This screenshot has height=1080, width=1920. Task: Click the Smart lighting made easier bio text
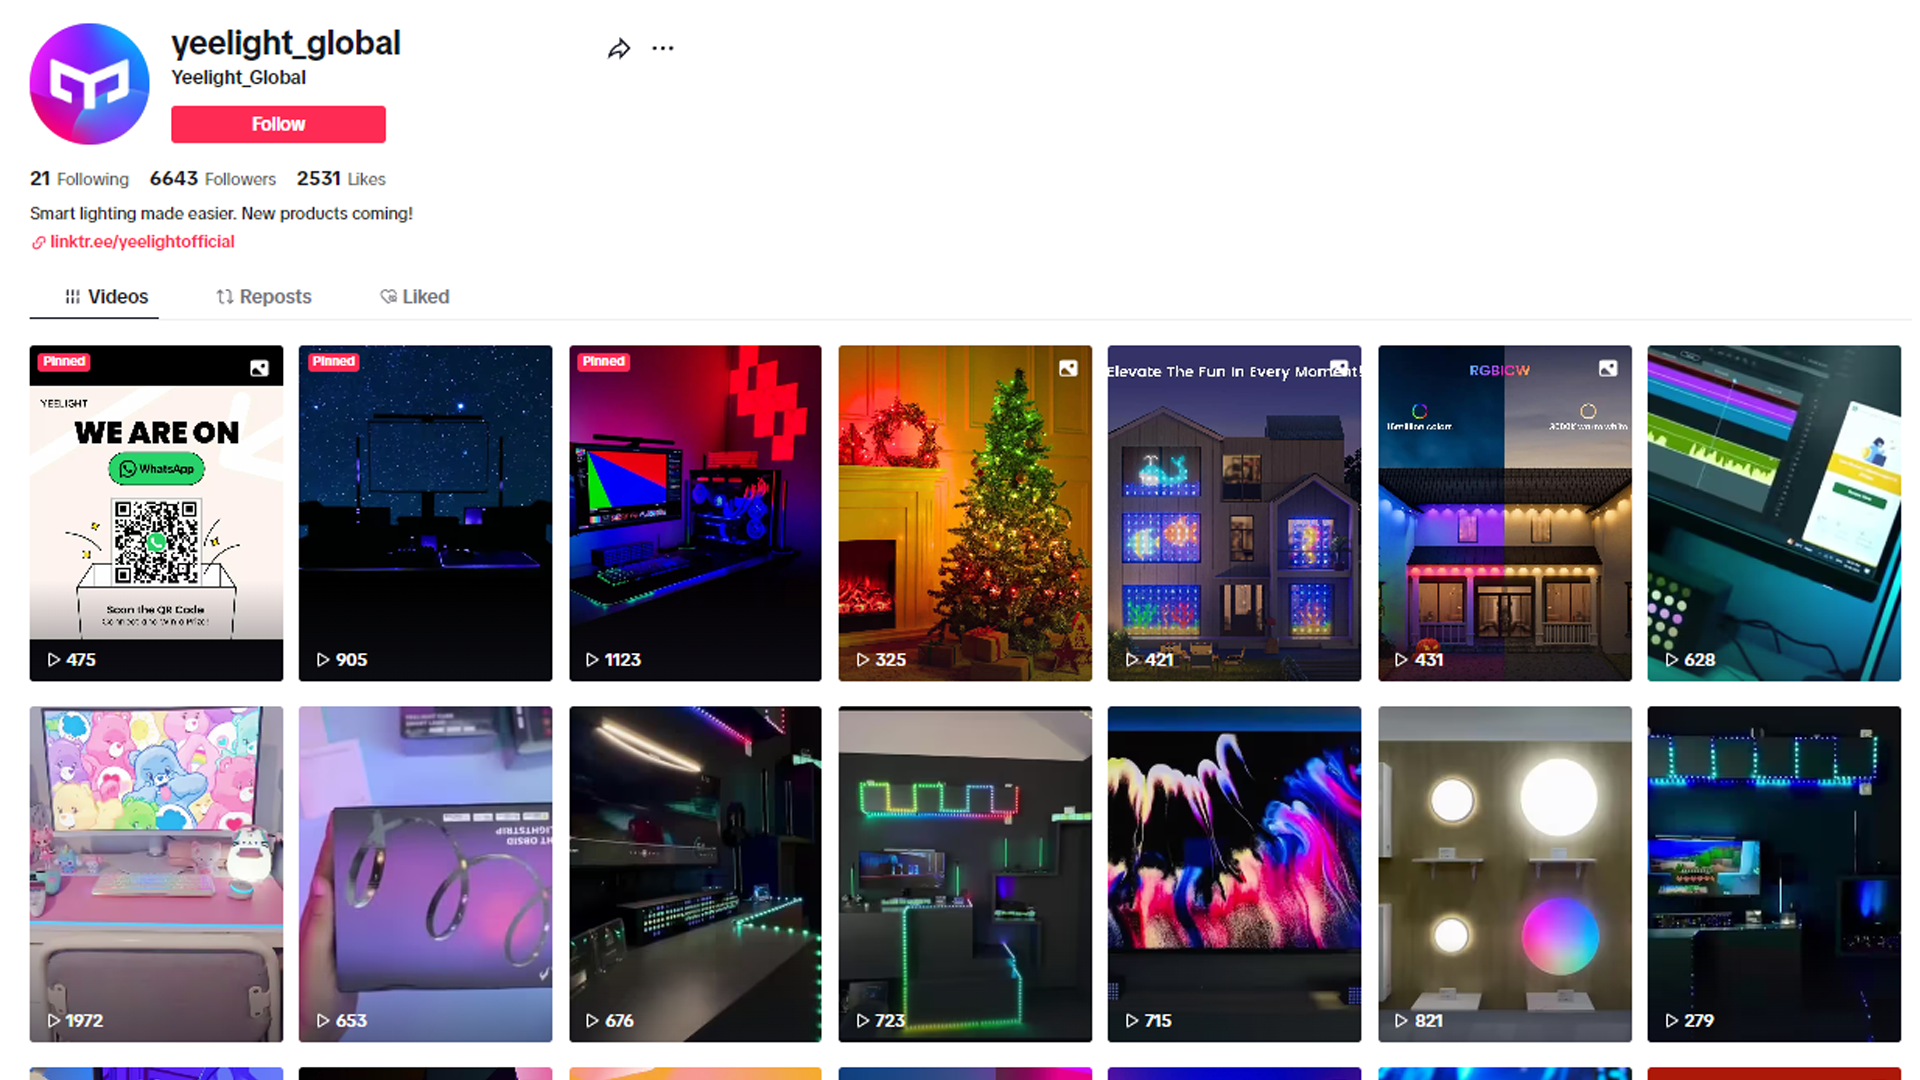click(221, 213)
